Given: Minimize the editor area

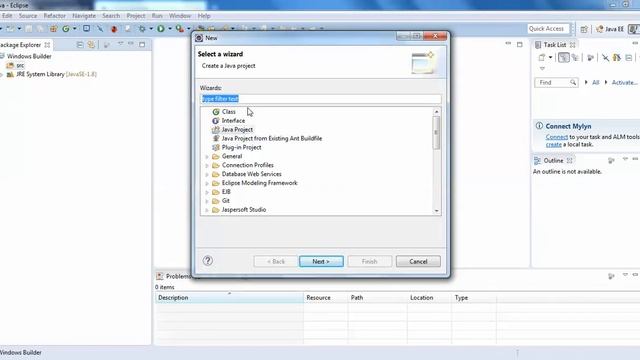Looking at the screenshot, I should click(508, 43).
